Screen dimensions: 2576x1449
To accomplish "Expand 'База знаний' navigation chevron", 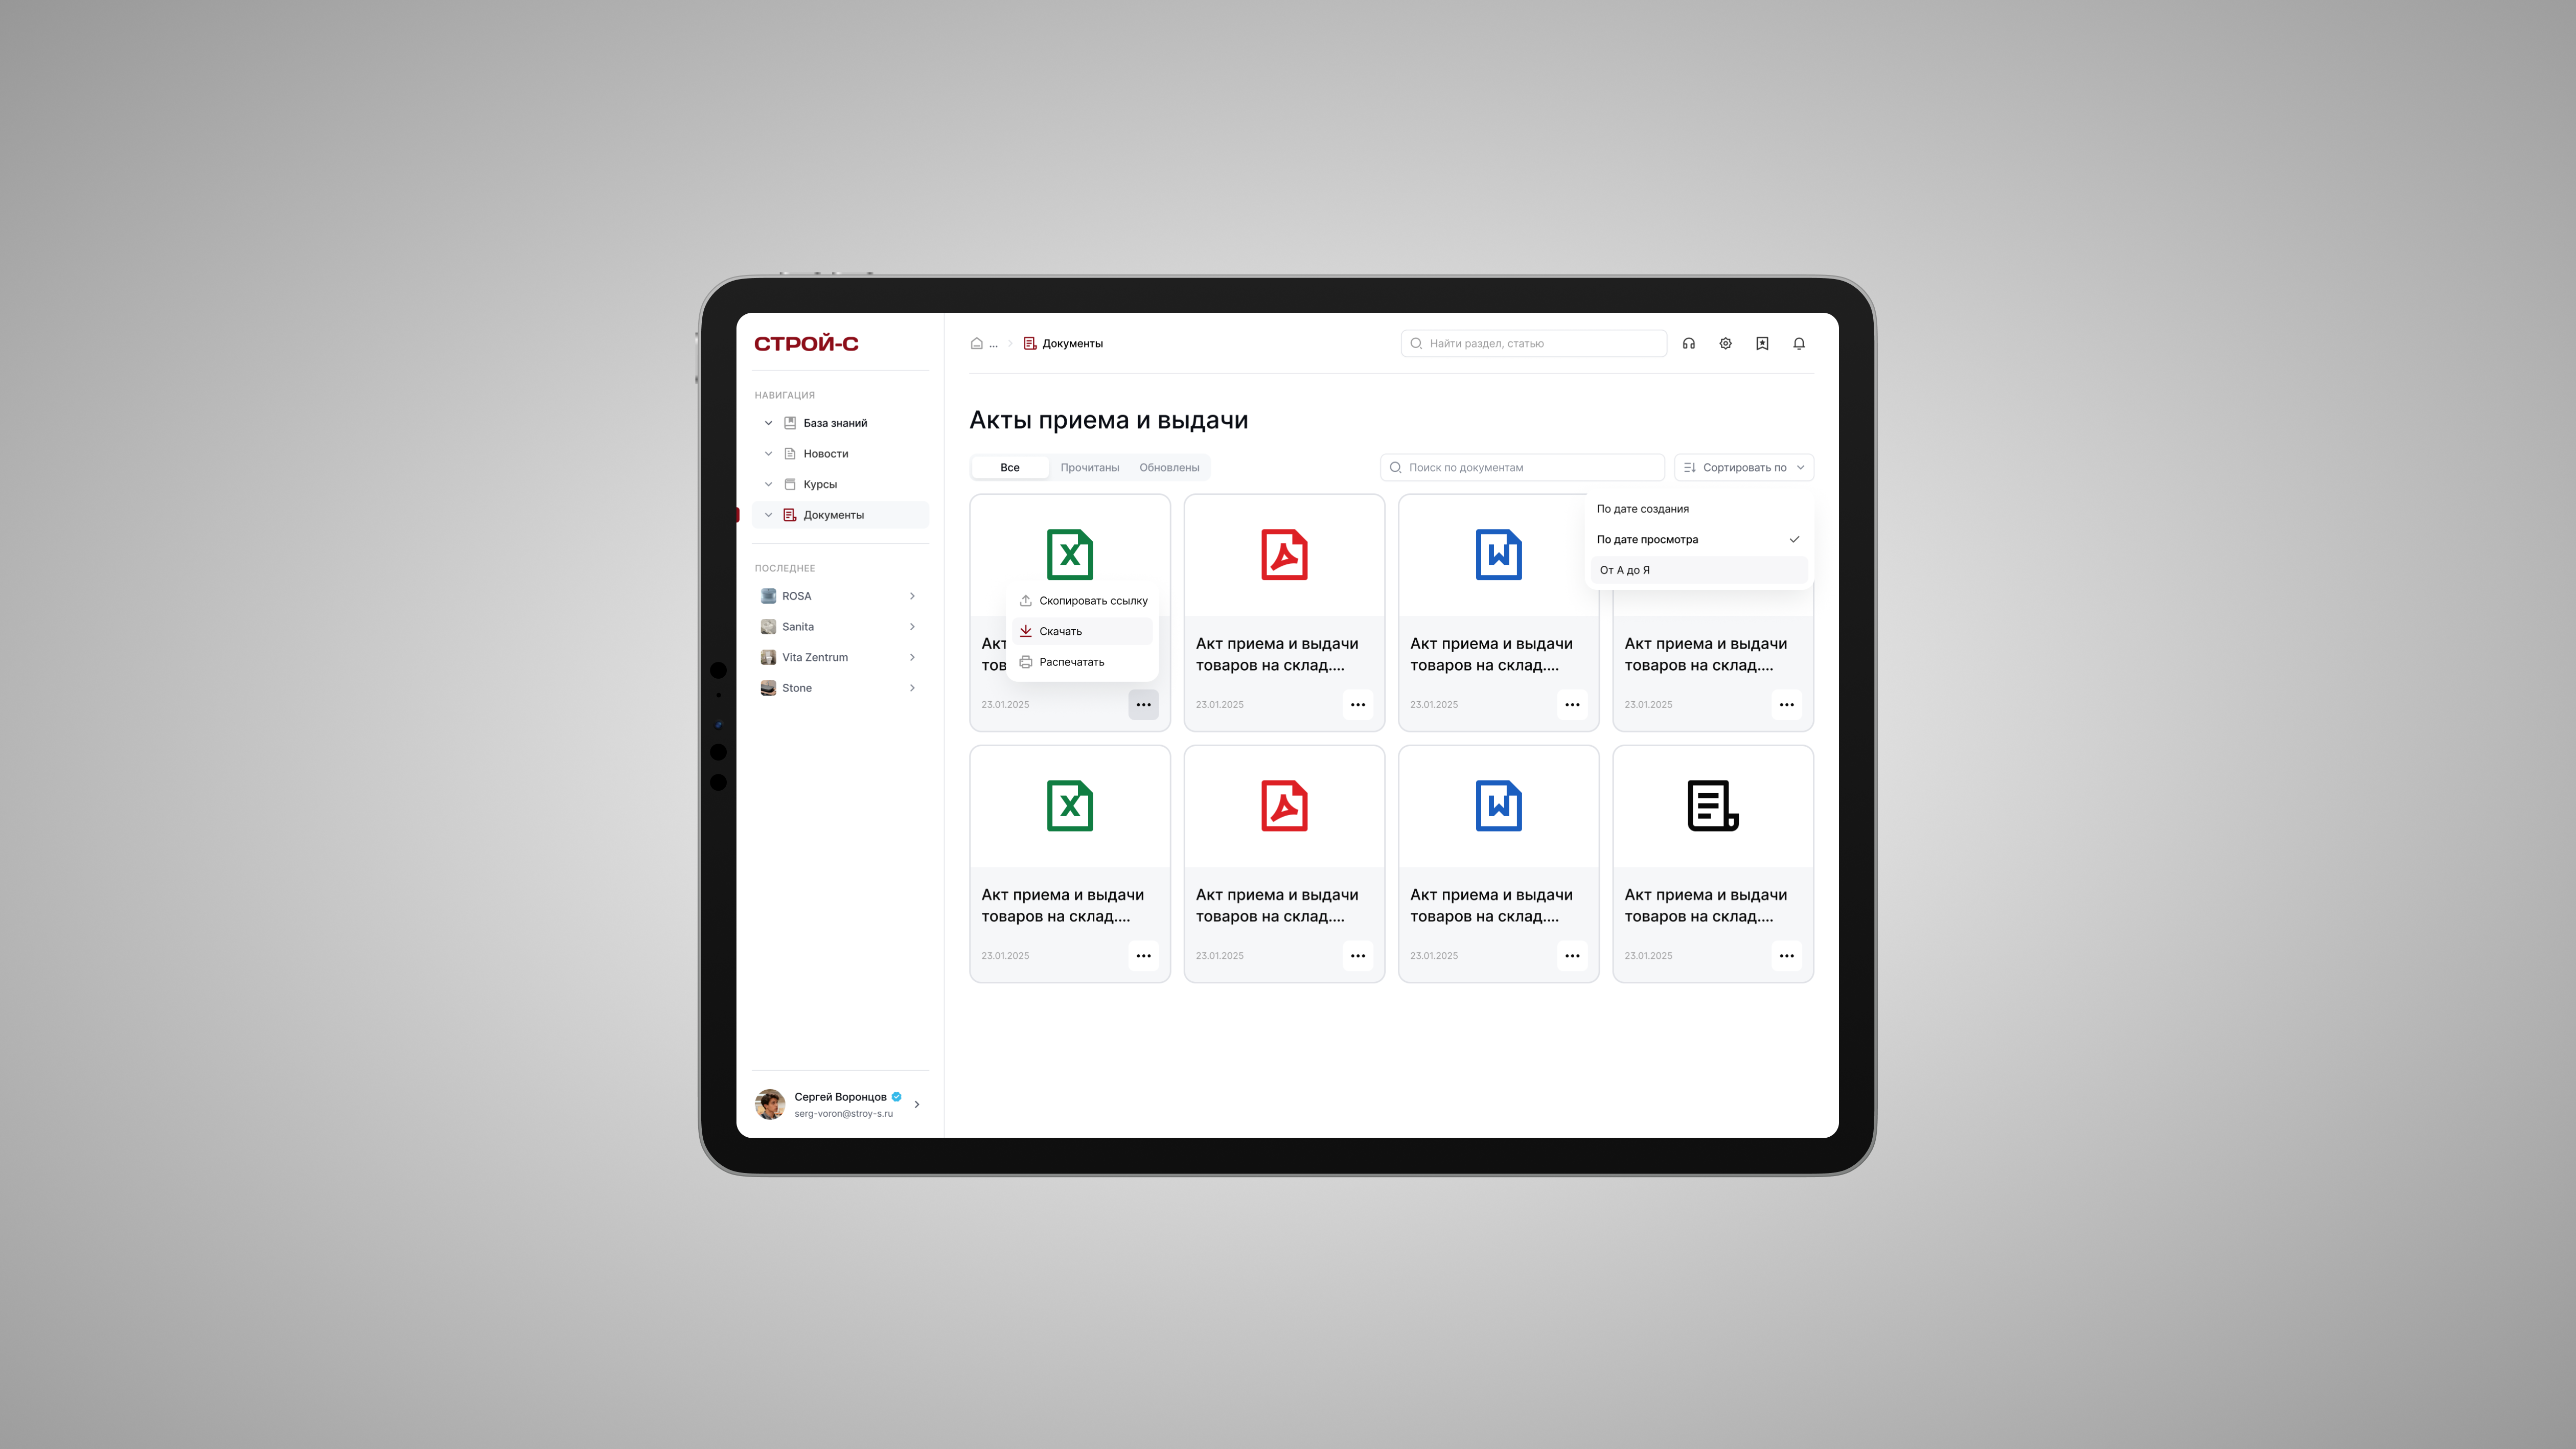I will point(768,423).
